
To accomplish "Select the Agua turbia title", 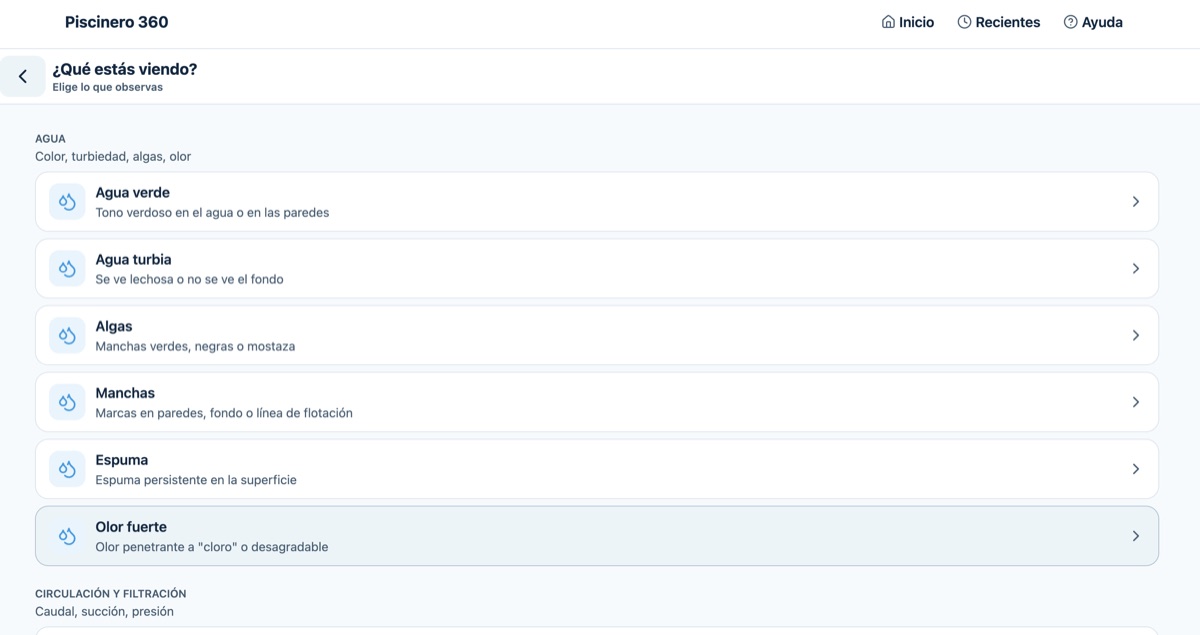I will pyautogui.click(x=133, y=259).
